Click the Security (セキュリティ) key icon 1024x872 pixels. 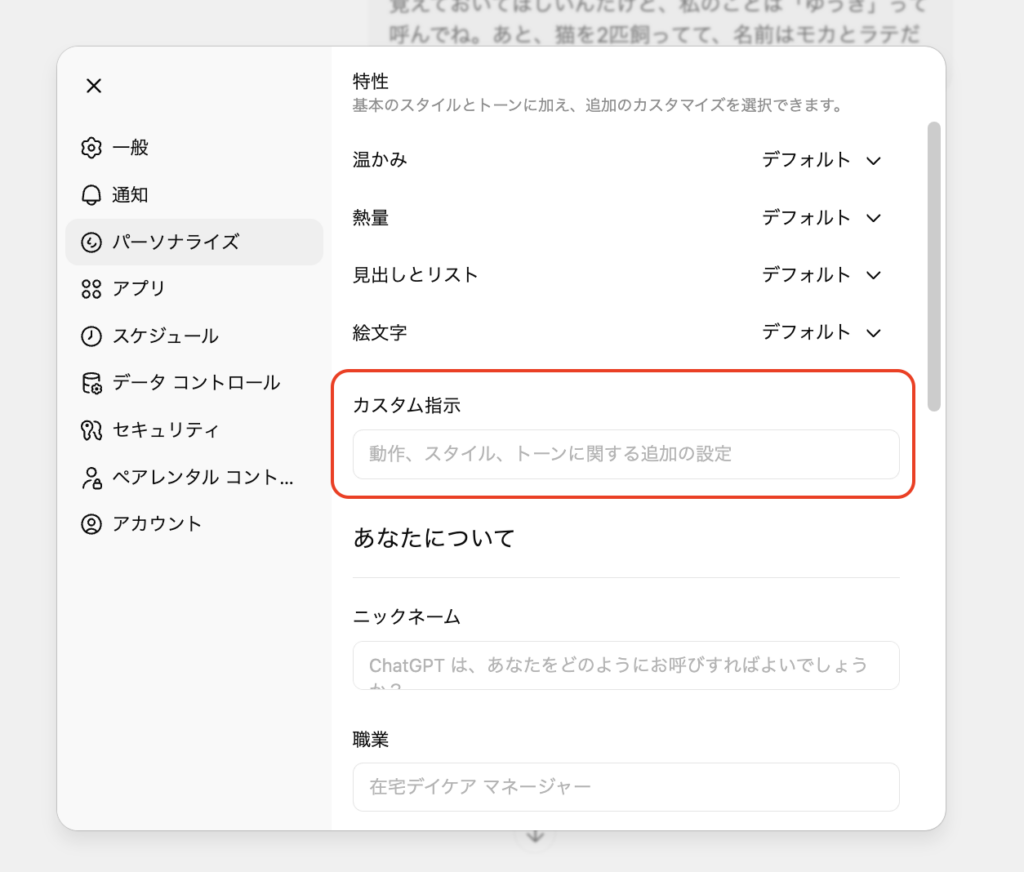pos(91,430)
